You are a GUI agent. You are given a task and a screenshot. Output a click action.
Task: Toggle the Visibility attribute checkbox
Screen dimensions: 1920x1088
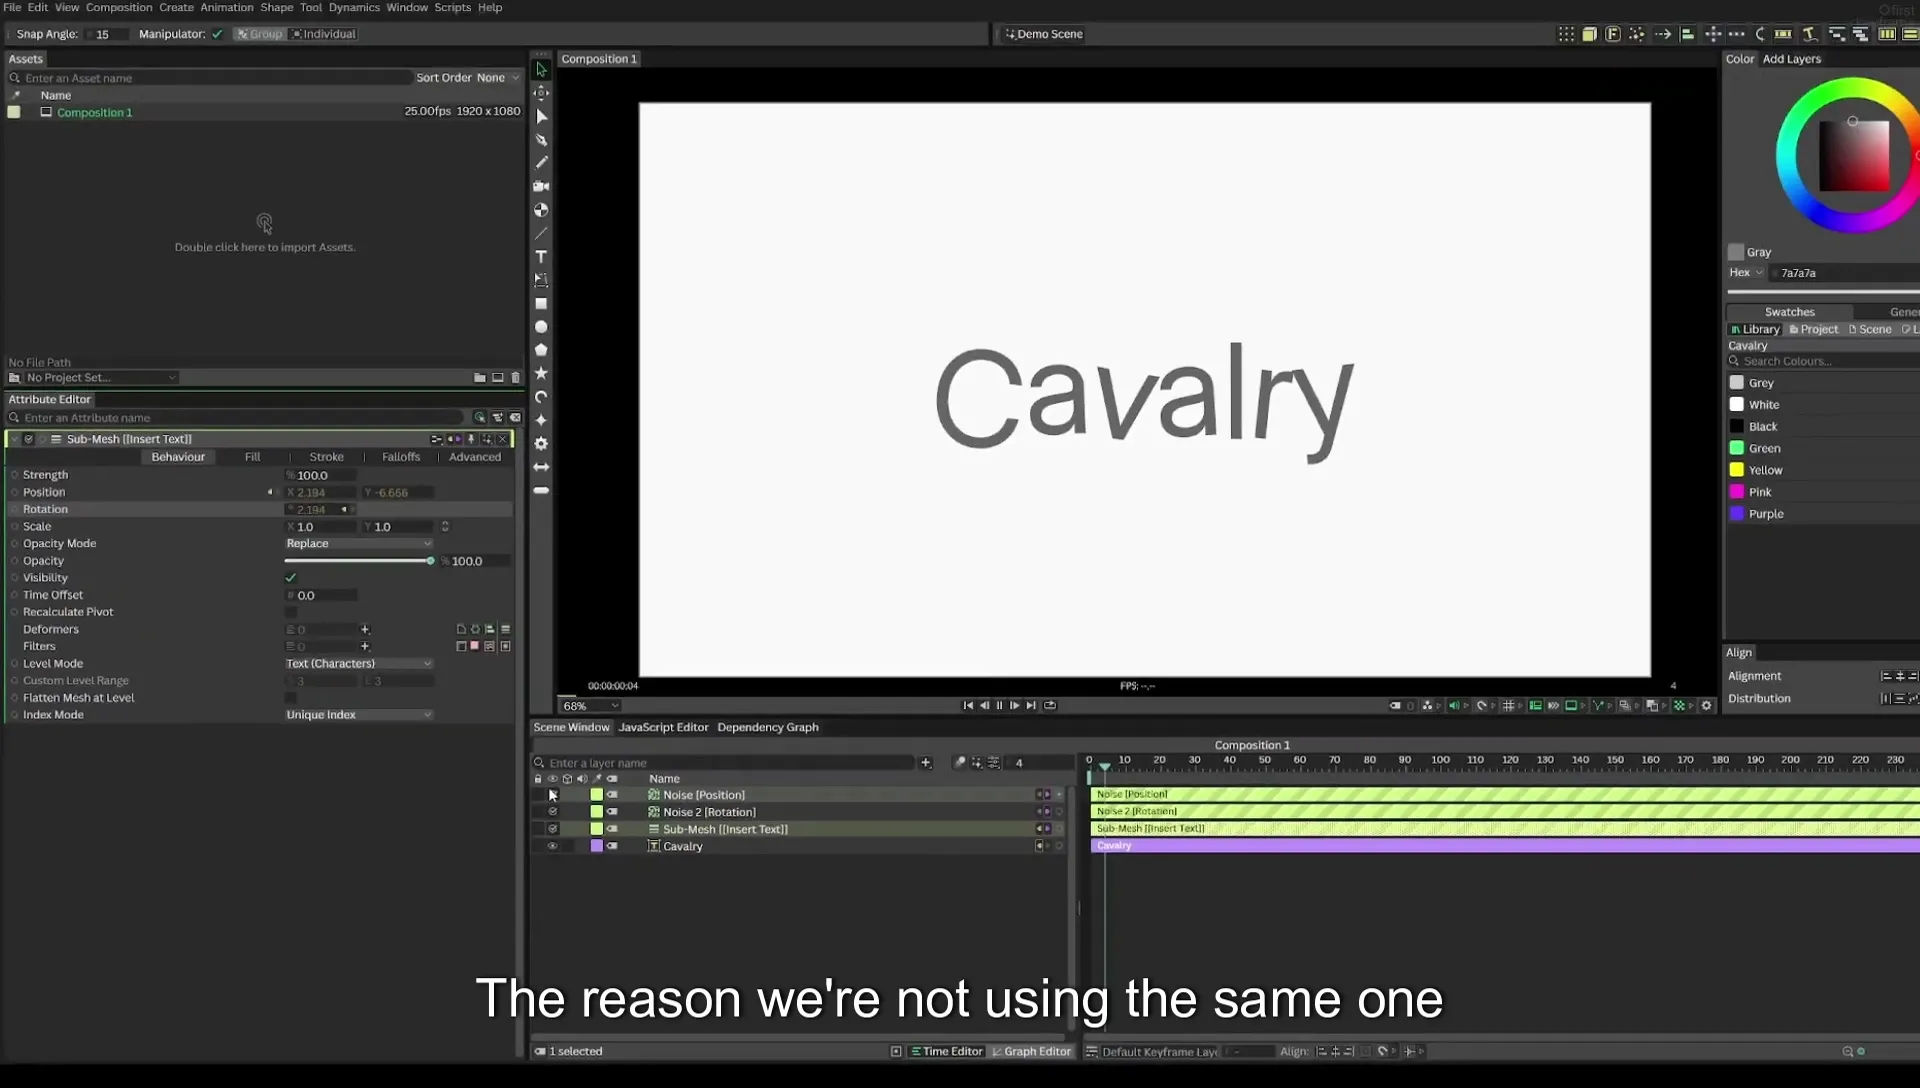291,578
